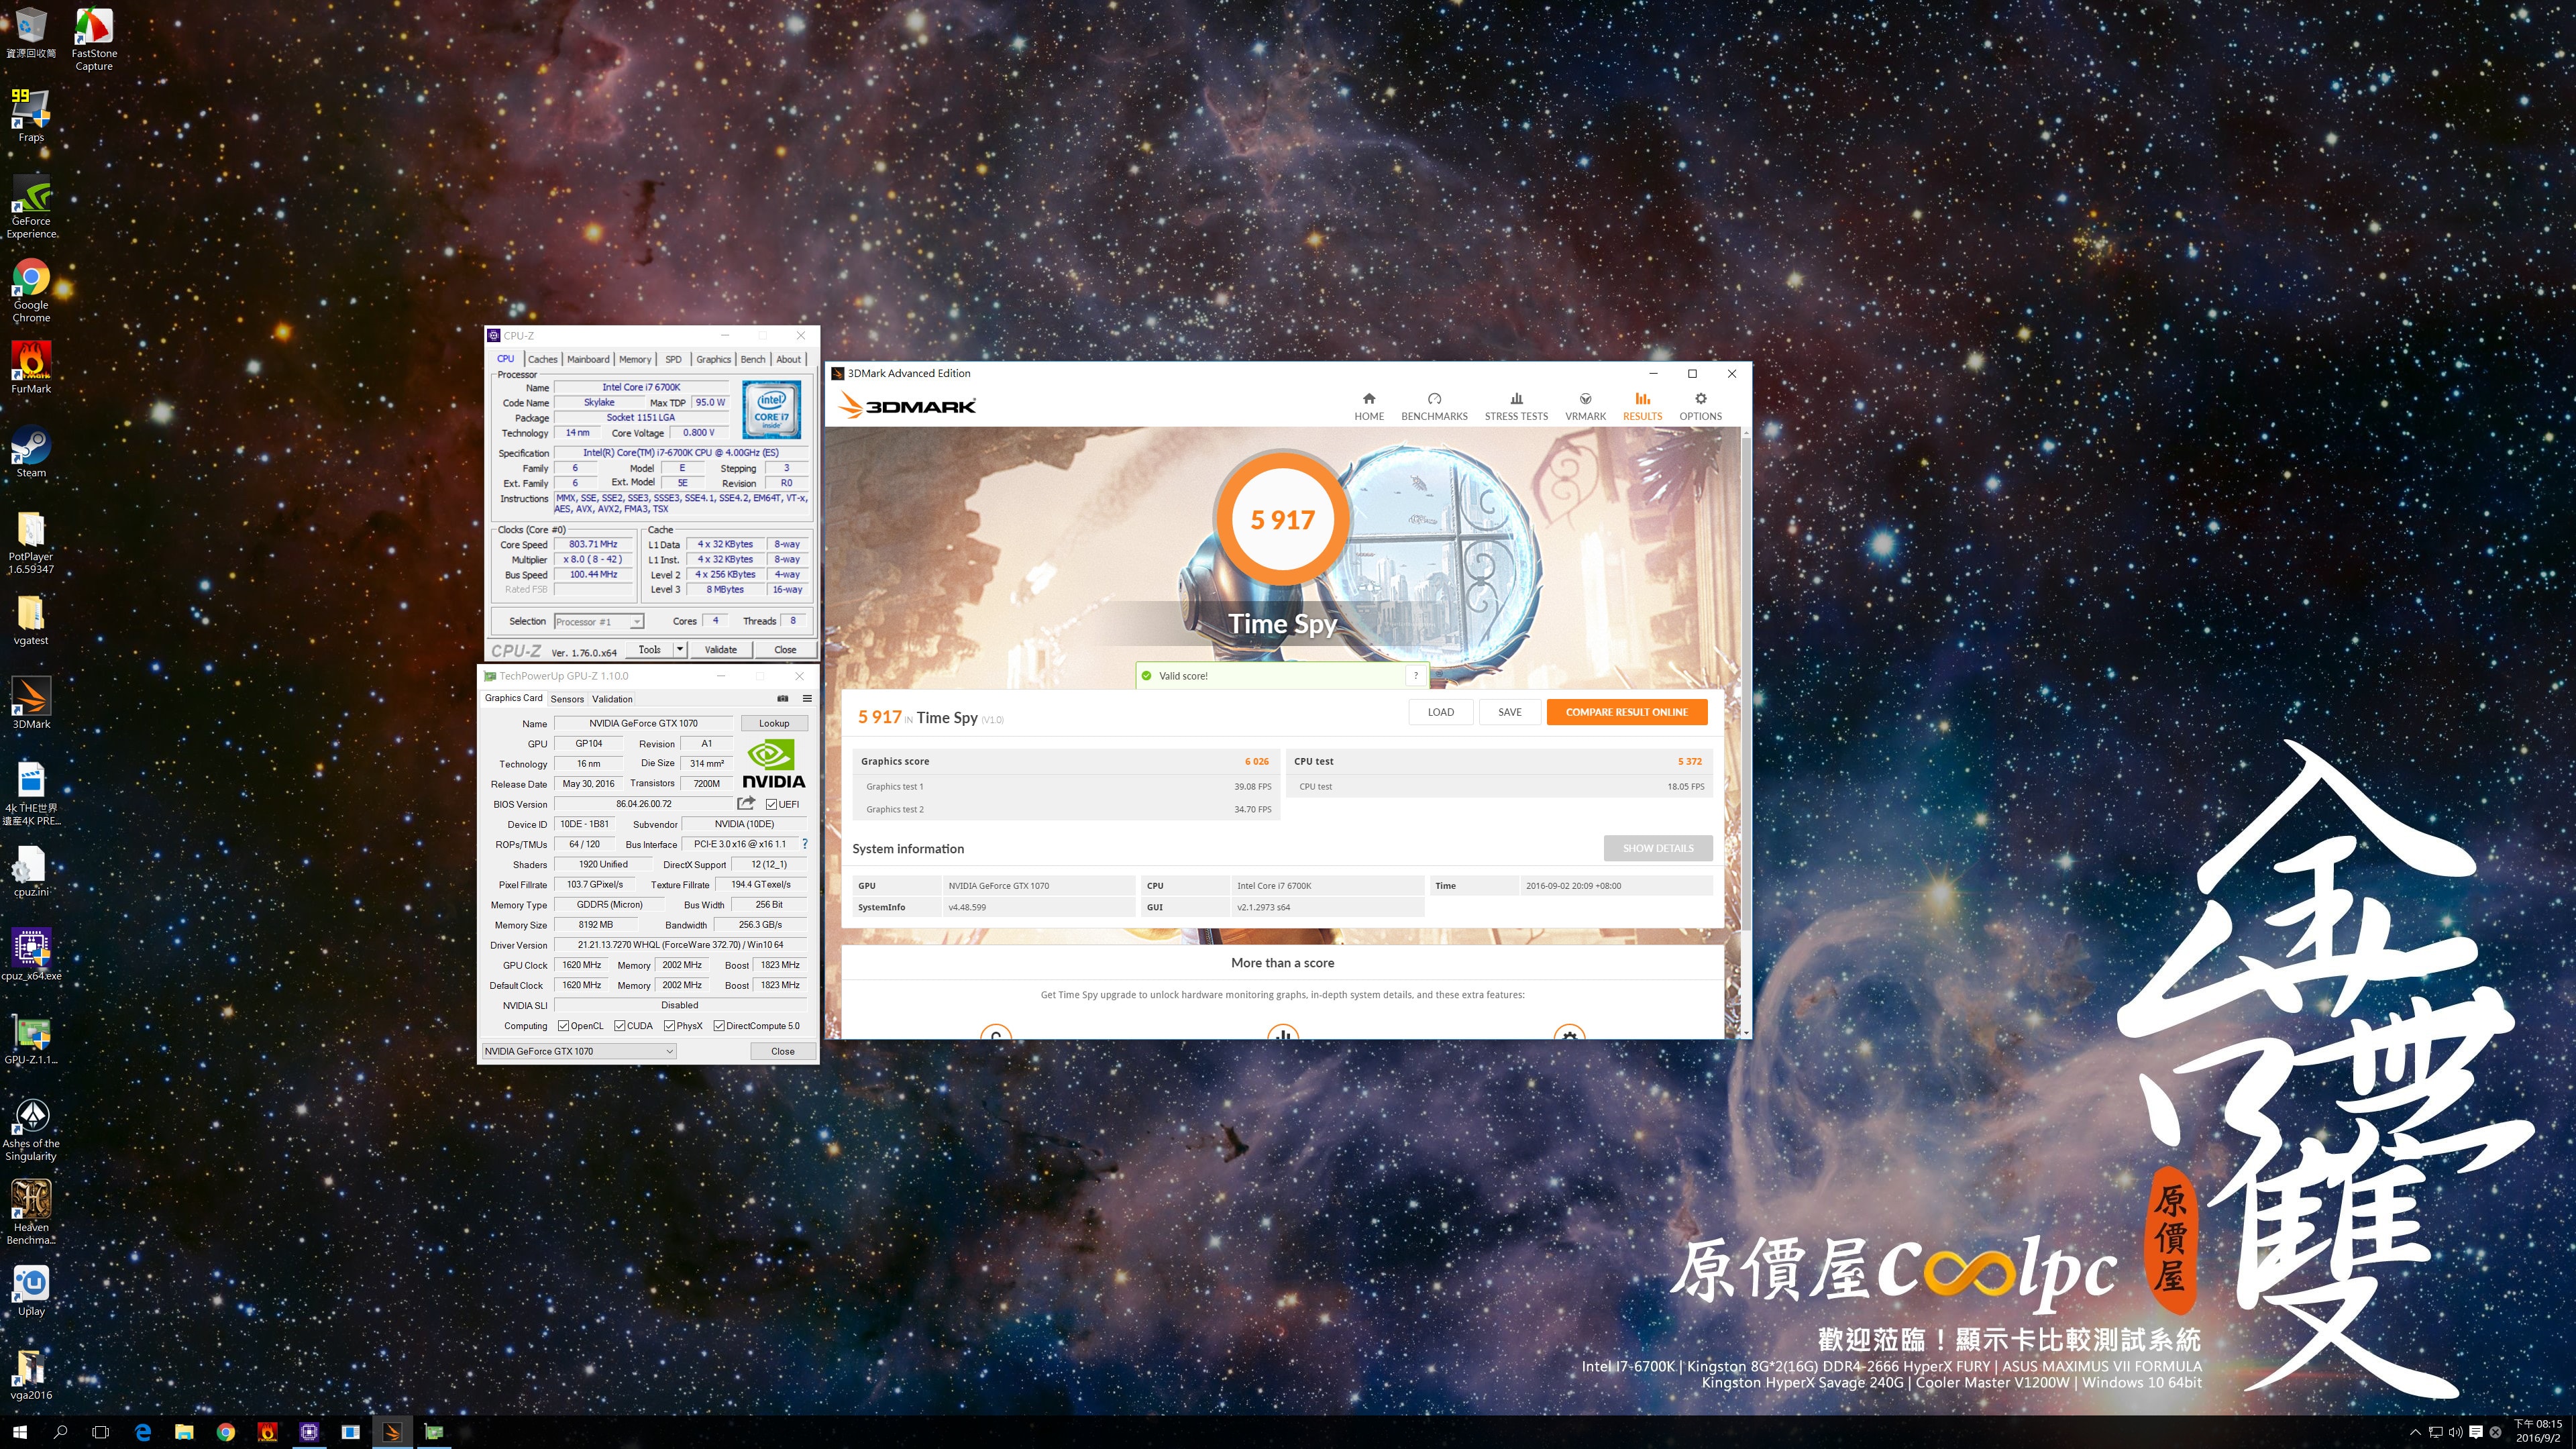Open Ashes of the Singularity shortcut

[31, 1129]
